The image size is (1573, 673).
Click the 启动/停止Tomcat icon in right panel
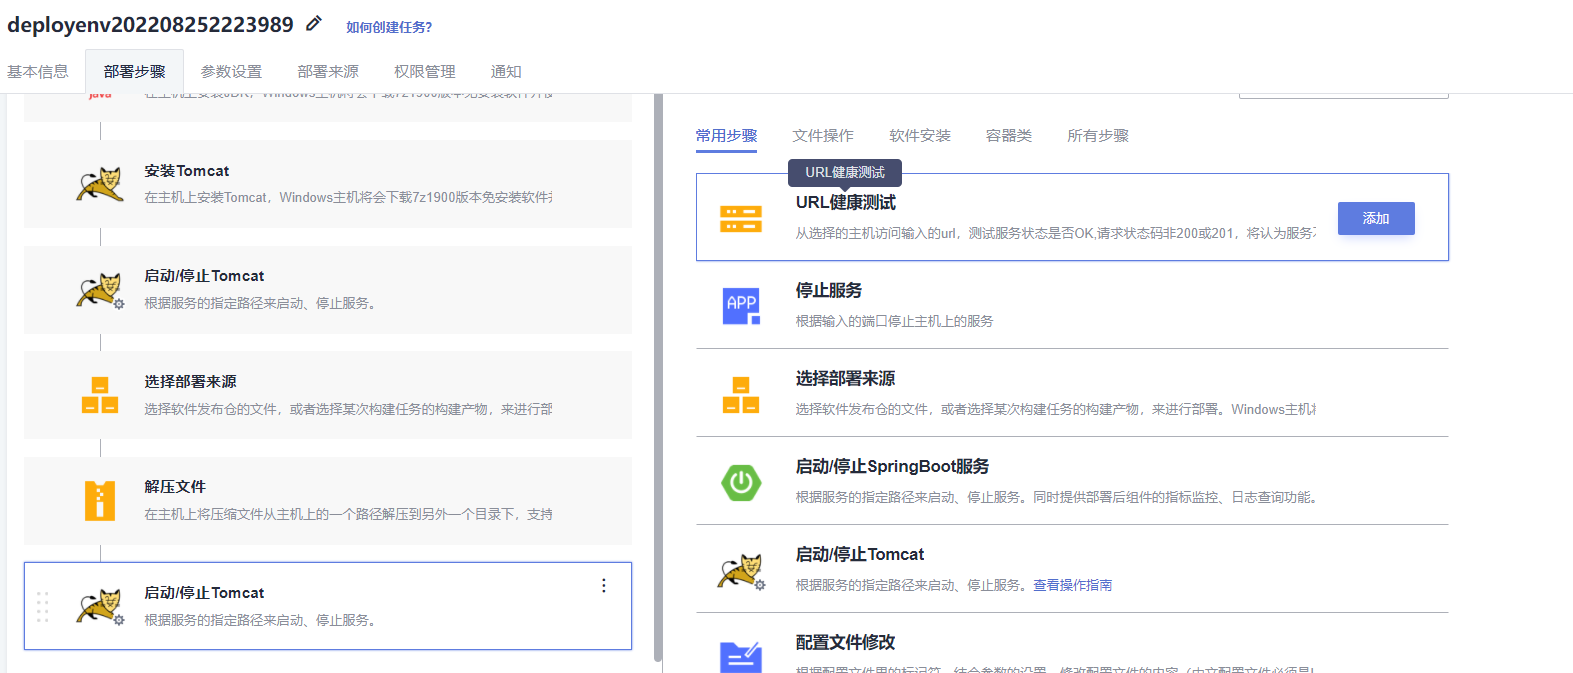[741, 571]
